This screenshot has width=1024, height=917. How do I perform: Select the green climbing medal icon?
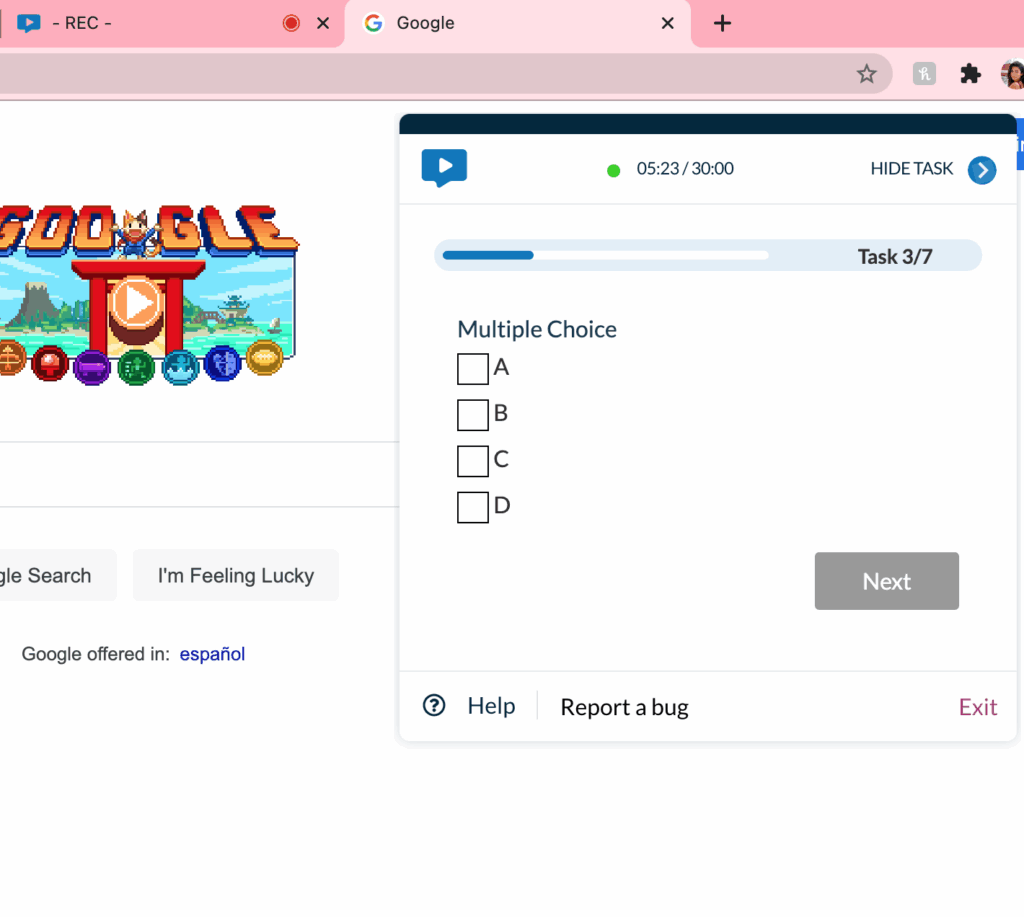(x=135, y=366)
